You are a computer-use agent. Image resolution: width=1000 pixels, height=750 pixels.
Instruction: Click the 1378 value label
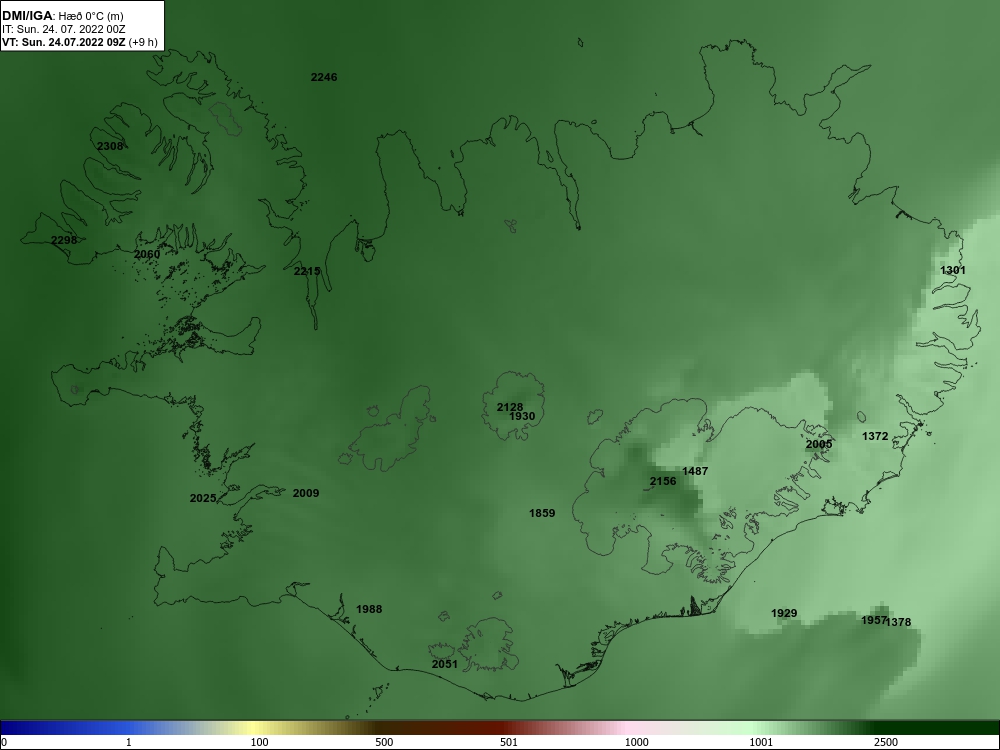click(899, 622)
